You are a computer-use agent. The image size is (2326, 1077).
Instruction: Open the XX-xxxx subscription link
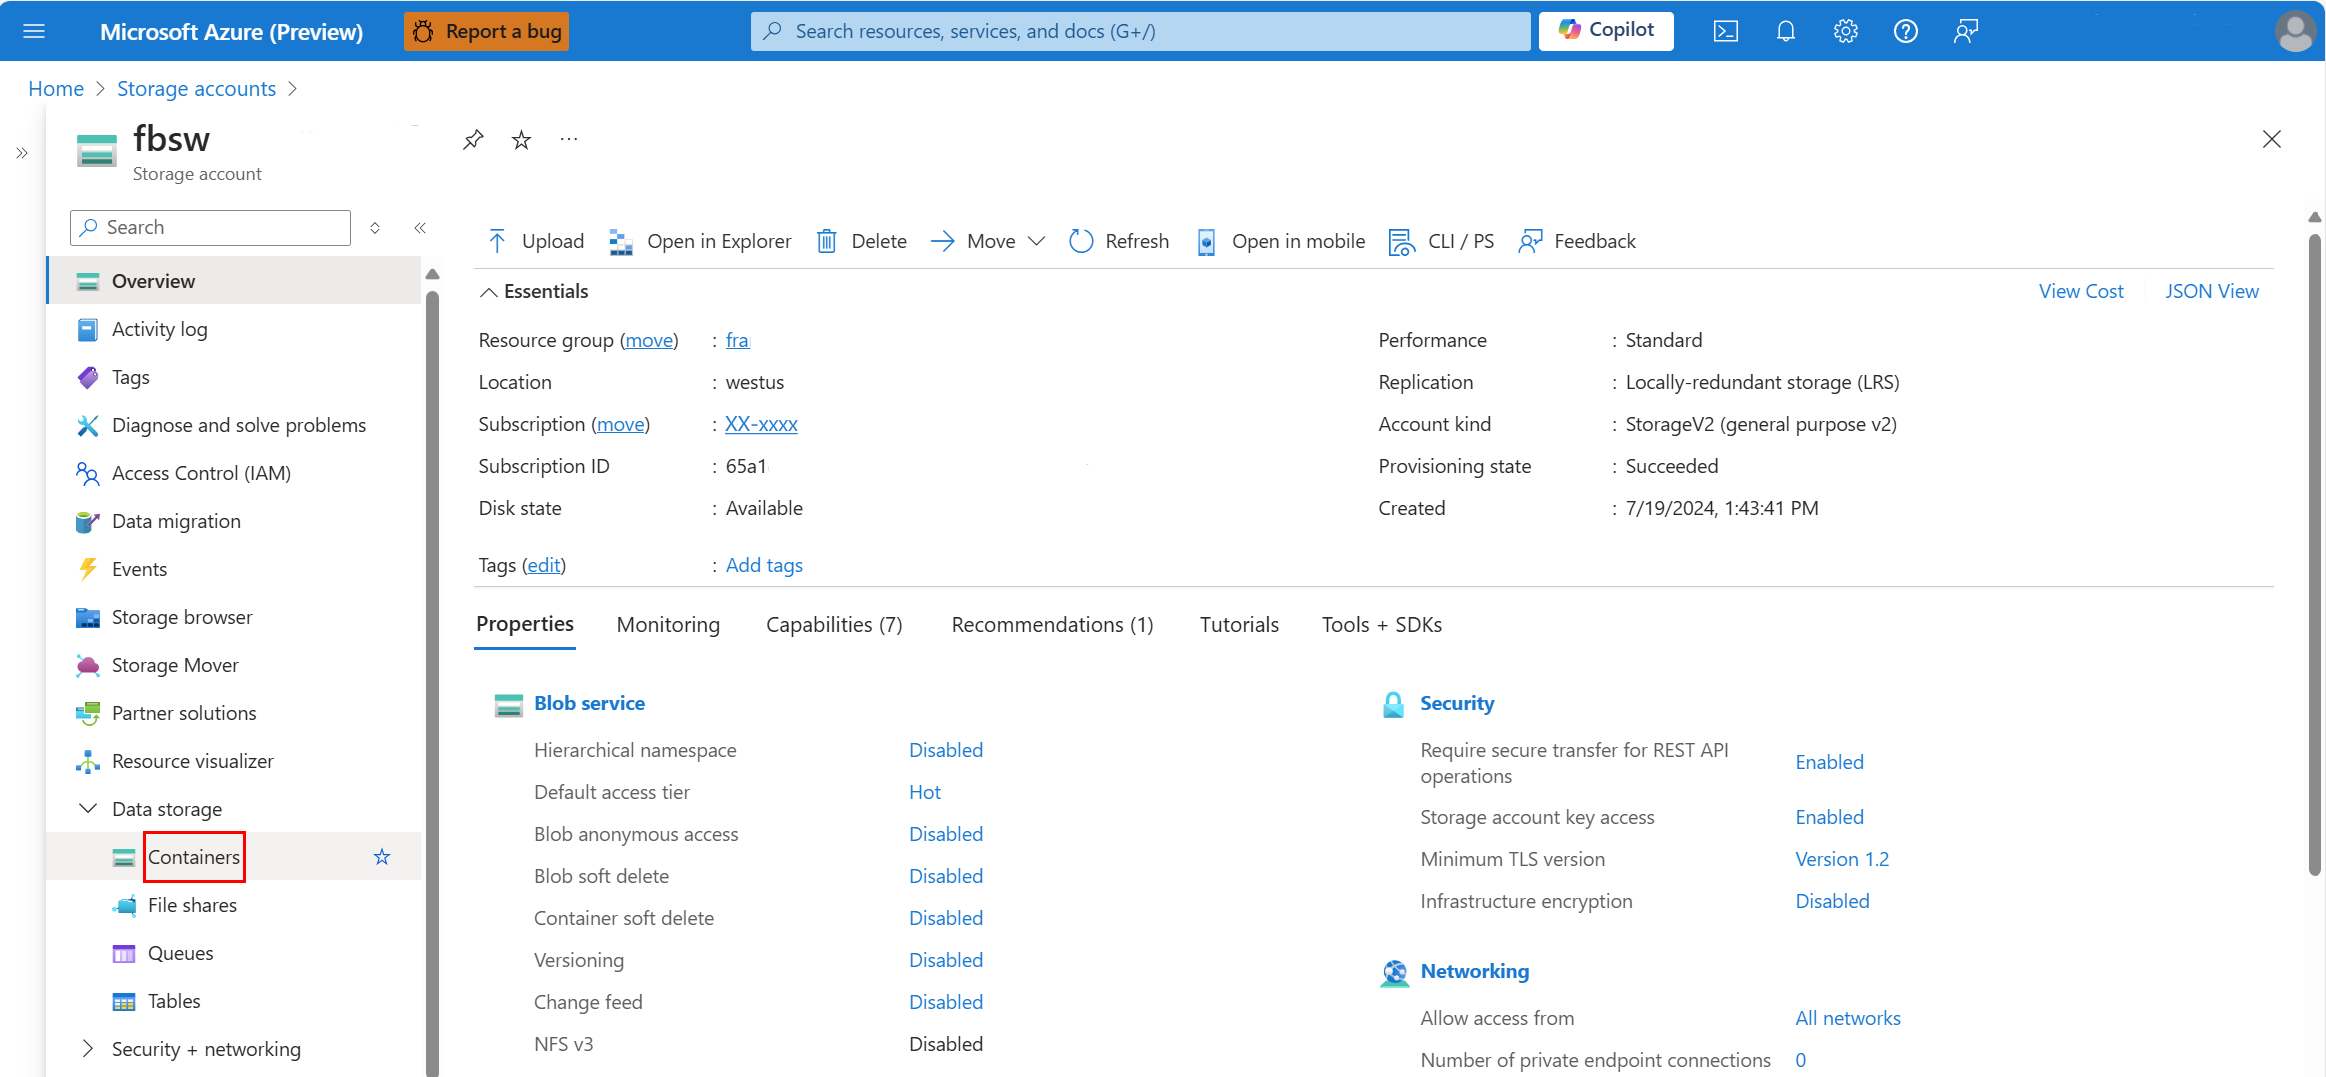[x=761, y=424]
